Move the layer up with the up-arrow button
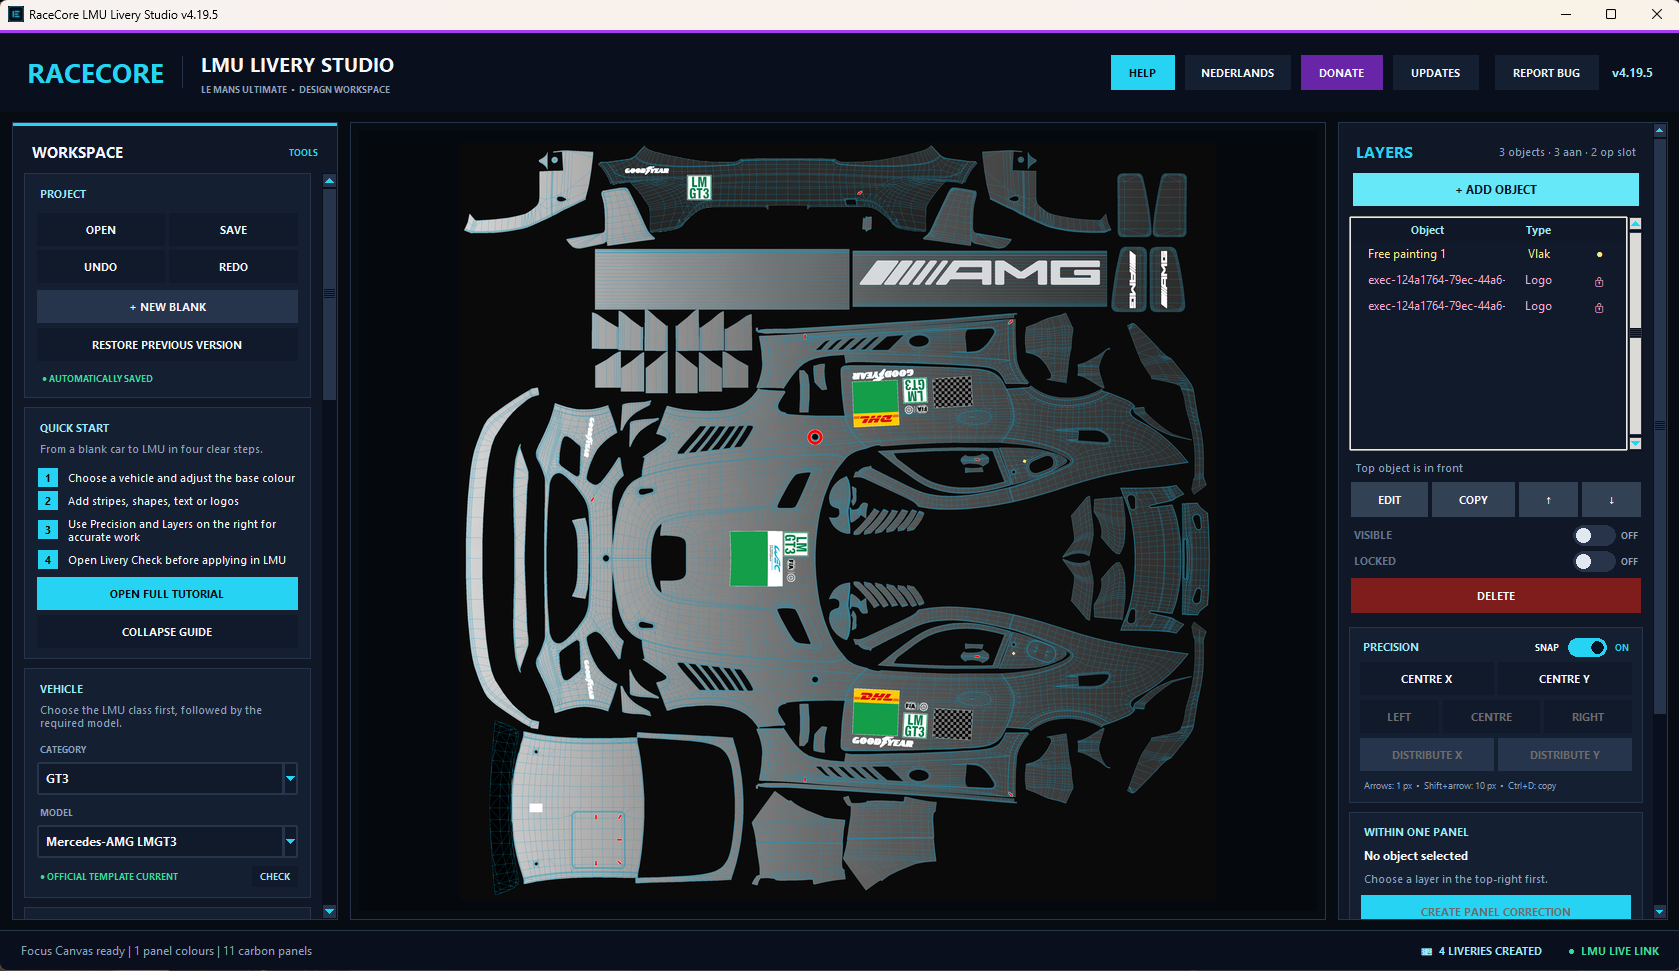This screenshot has width=1679, height=971. pos(1548,500)
